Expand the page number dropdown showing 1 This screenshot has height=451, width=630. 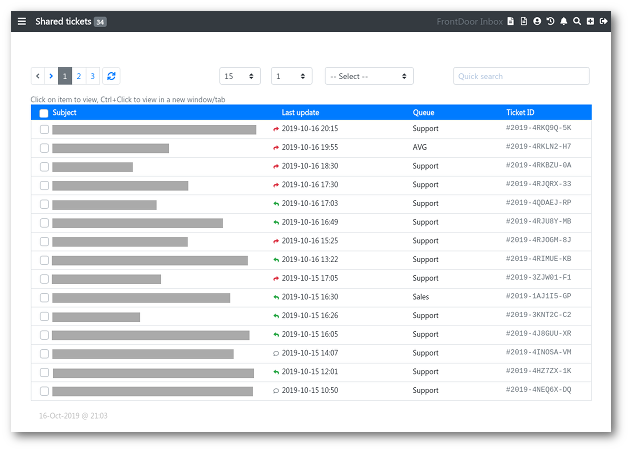(x=291, y=76)
